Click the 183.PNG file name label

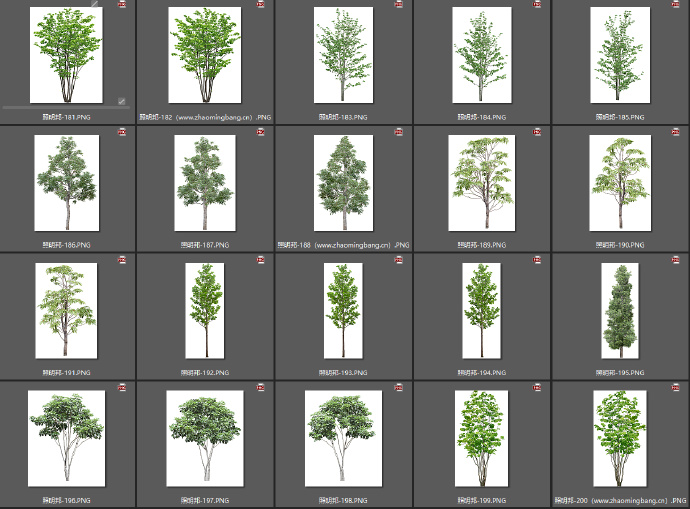point(343,117)
